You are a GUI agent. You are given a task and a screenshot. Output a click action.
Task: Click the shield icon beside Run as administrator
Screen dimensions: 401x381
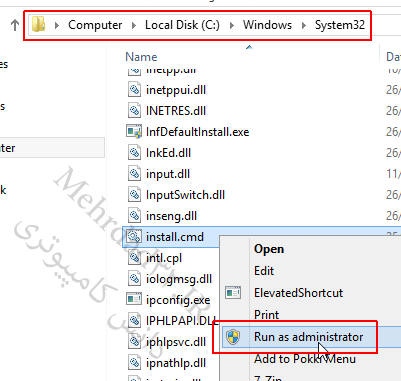pyautogui.click(x=233, y=337)
